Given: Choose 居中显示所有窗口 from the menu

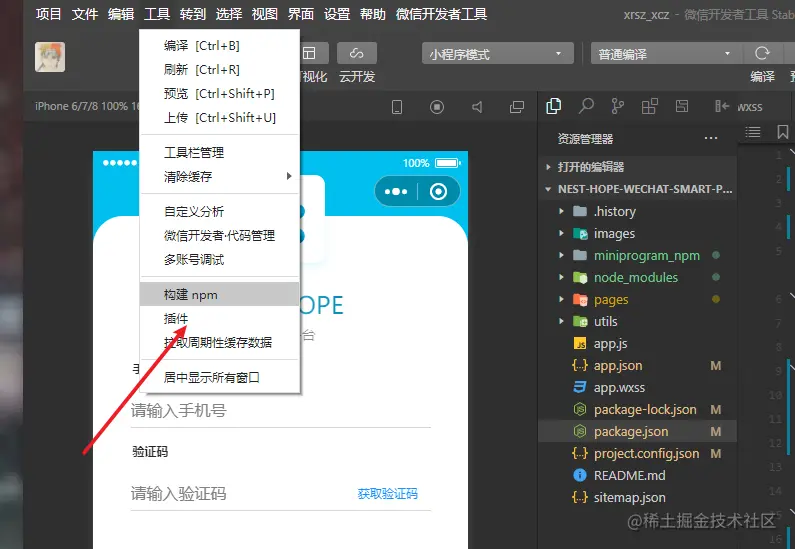Looking at the screenshot, I should [220, 378].
